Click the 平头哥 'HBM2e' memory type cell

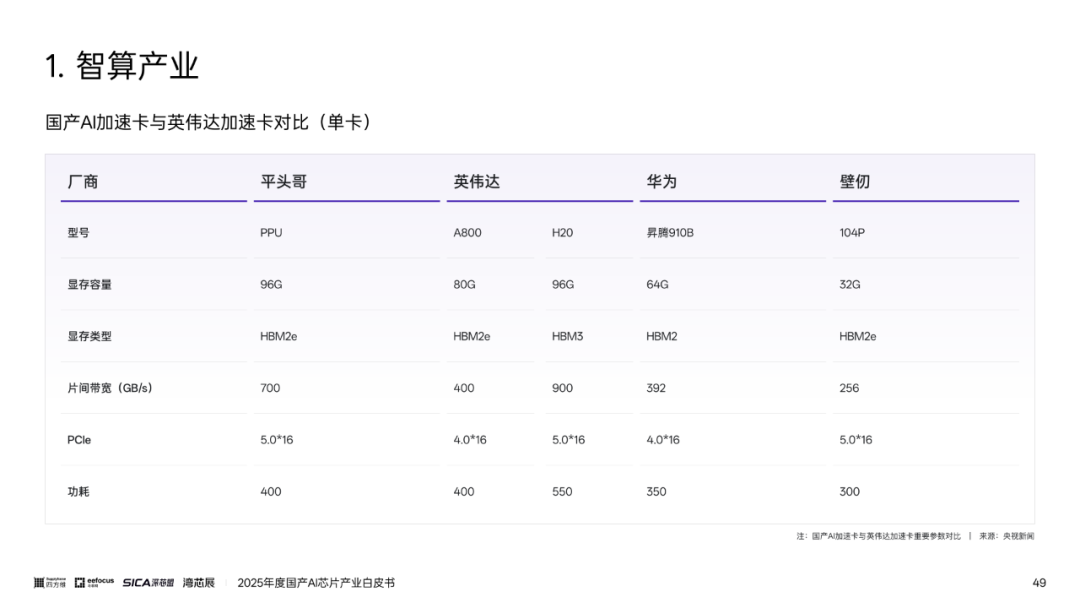(278, 336)
